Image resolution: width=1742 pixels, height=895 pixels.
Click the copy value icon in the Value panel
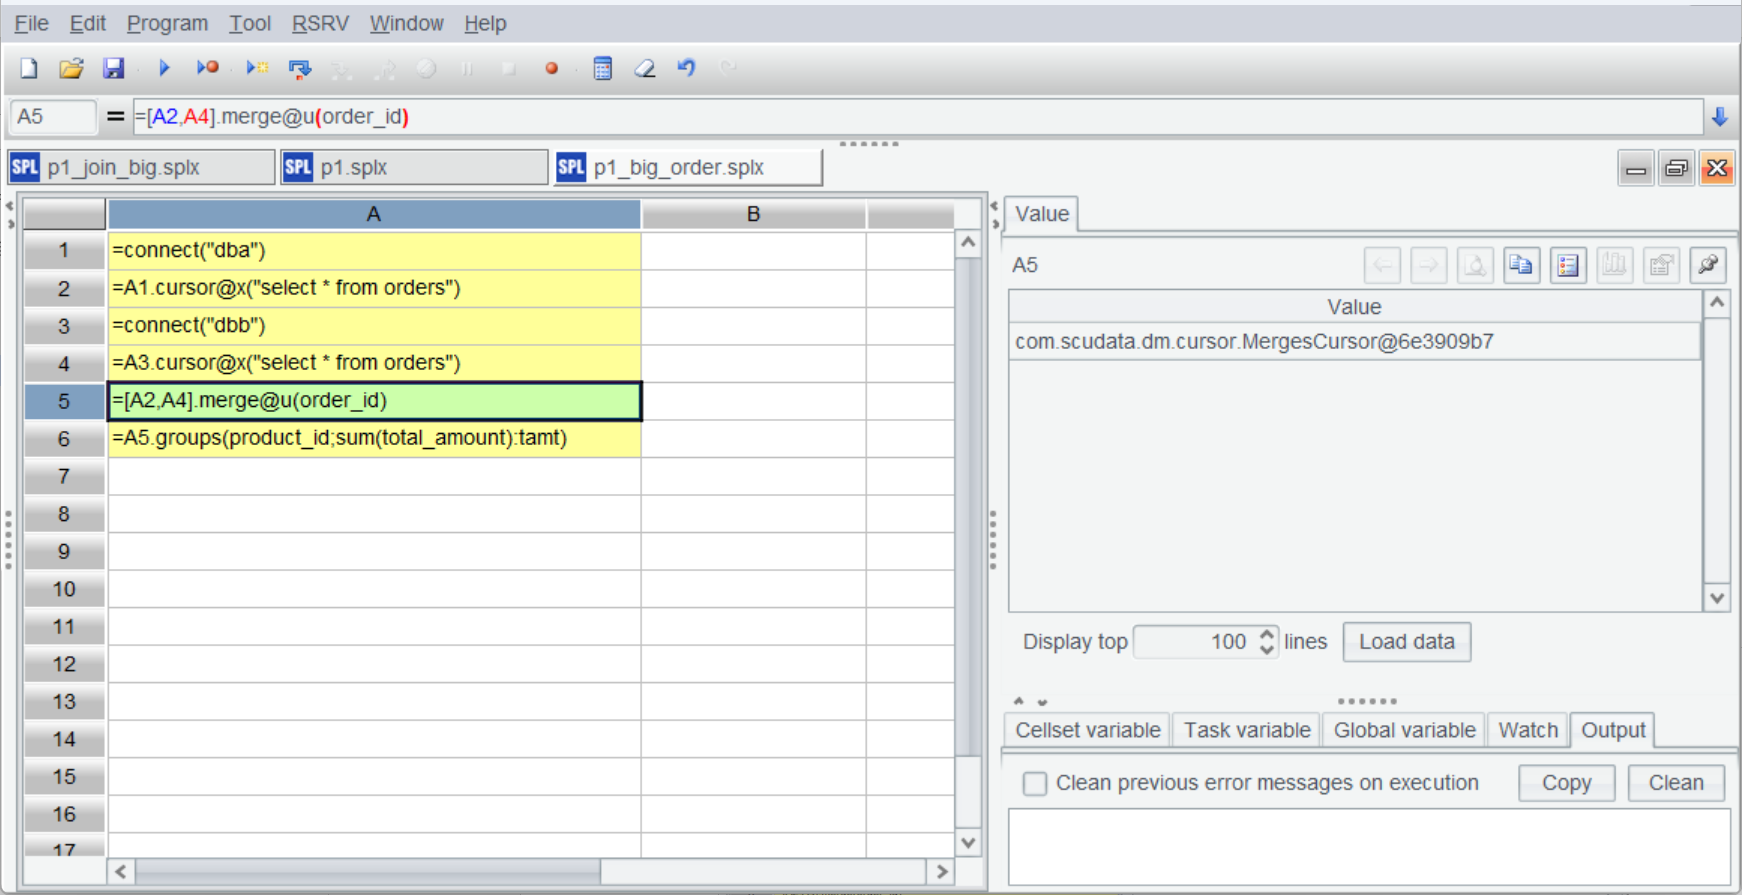coord(1521,265)
